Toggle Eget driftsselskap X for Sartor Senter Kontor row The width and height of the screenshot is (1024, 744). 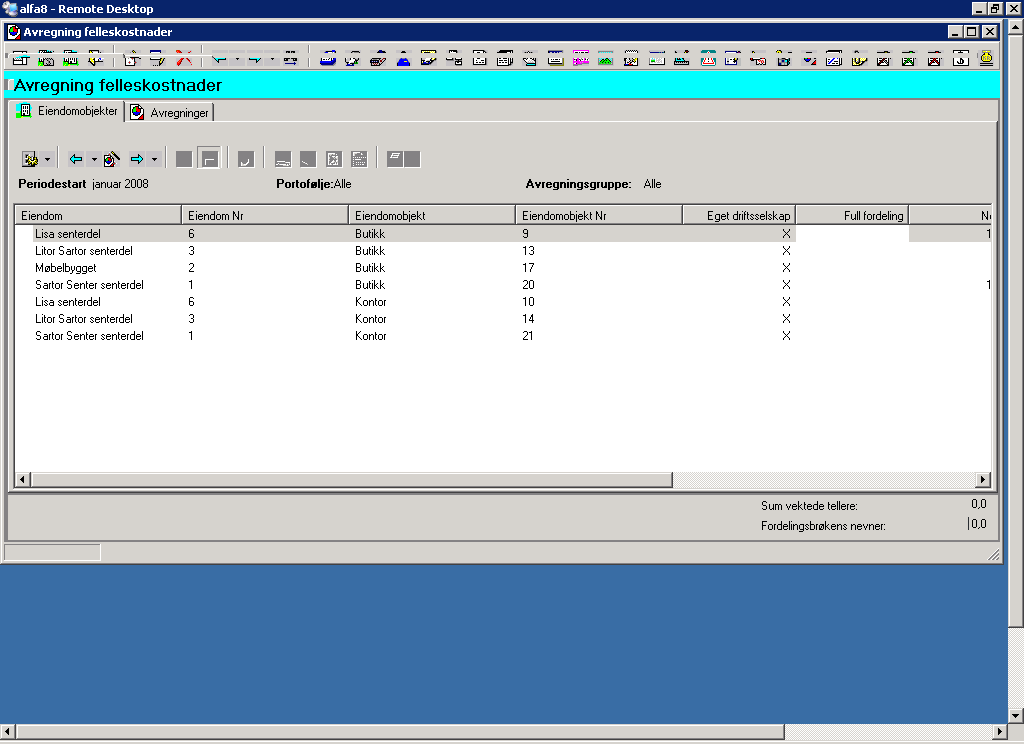click(786, 336)
